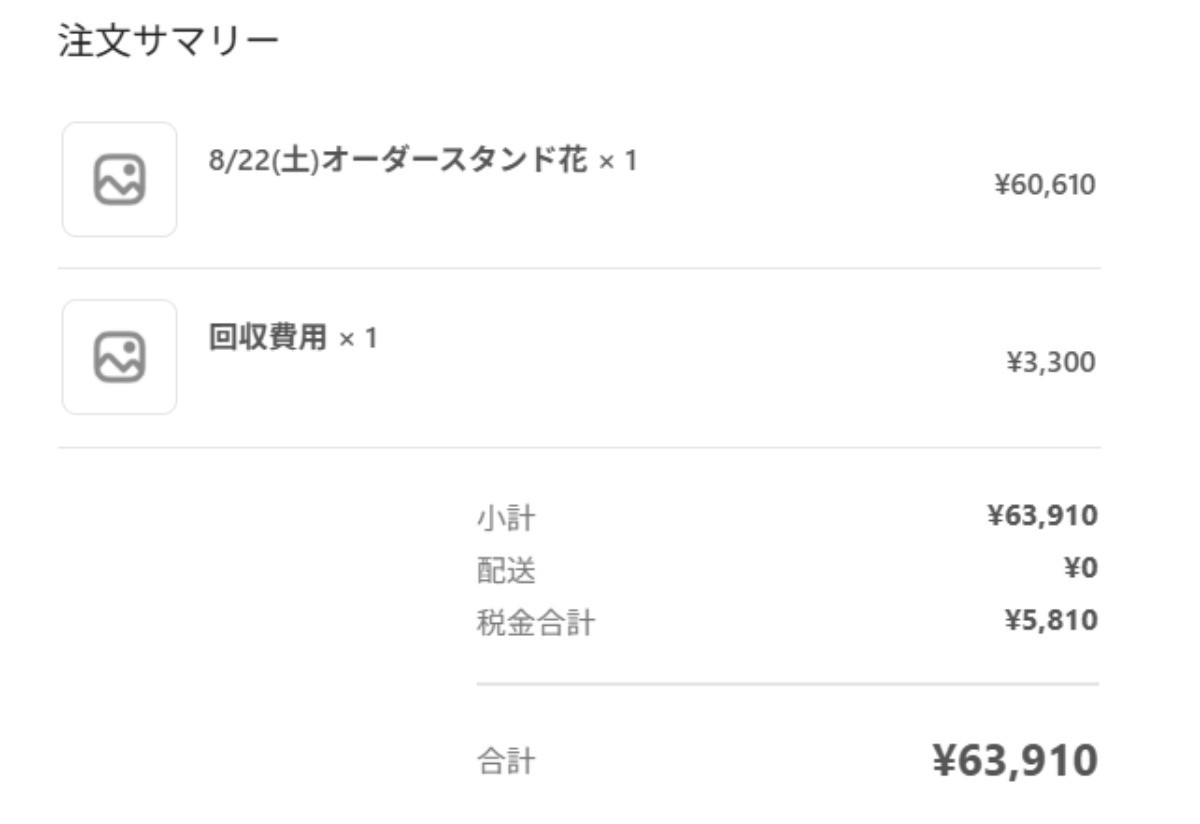This screenshot has height=824, width=1200.
Task: Click the 配送 label
Action: click(x=506, y=570)
